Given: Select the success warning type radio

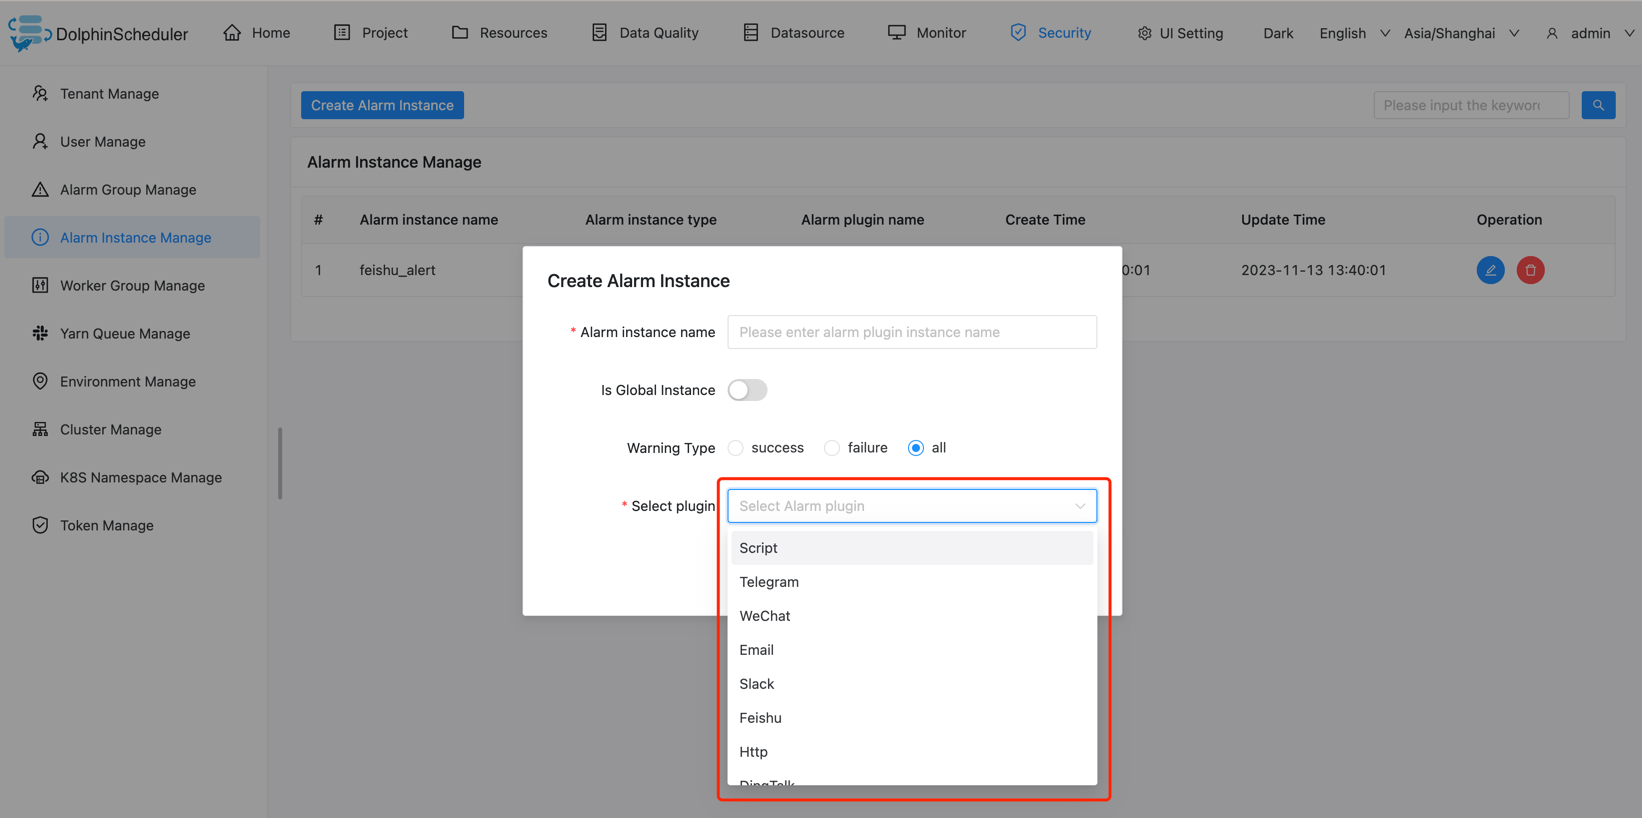Looking at the screenshot, I should pyautogui.click(x=736, y=448).
